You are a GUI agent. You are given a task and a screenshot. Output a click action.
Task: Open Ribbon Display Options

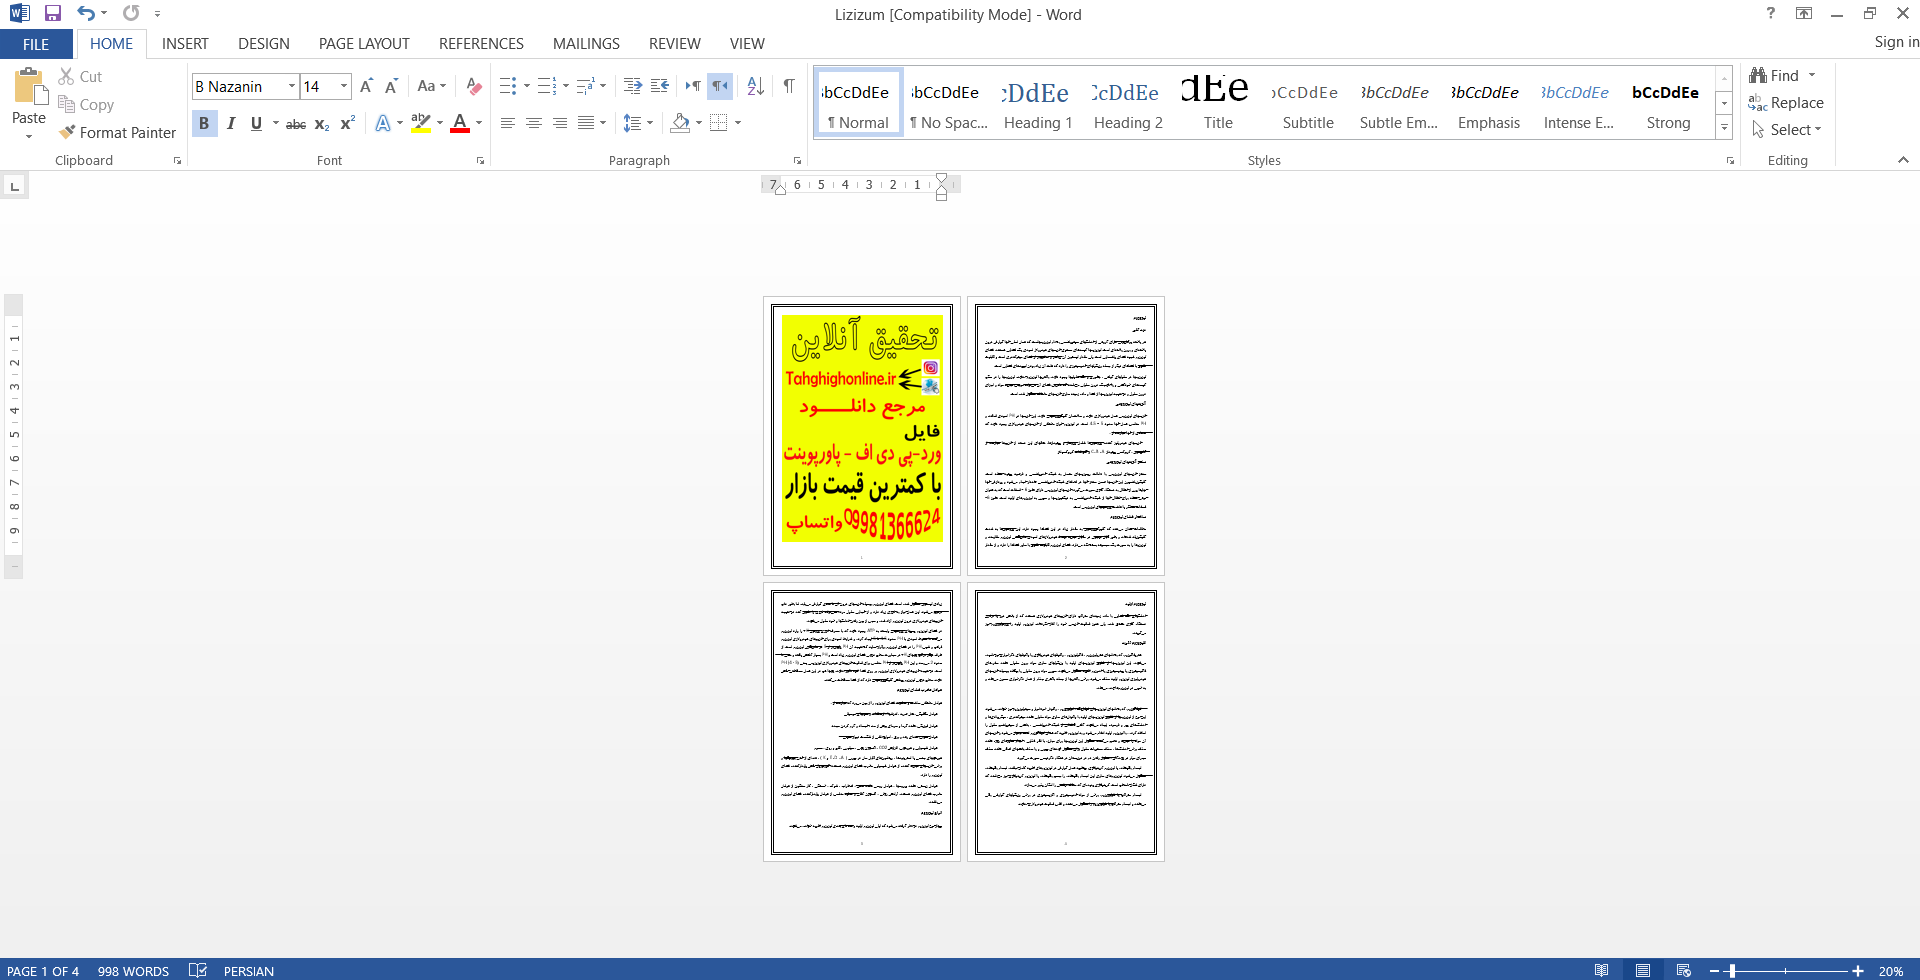coord(1804,13)
